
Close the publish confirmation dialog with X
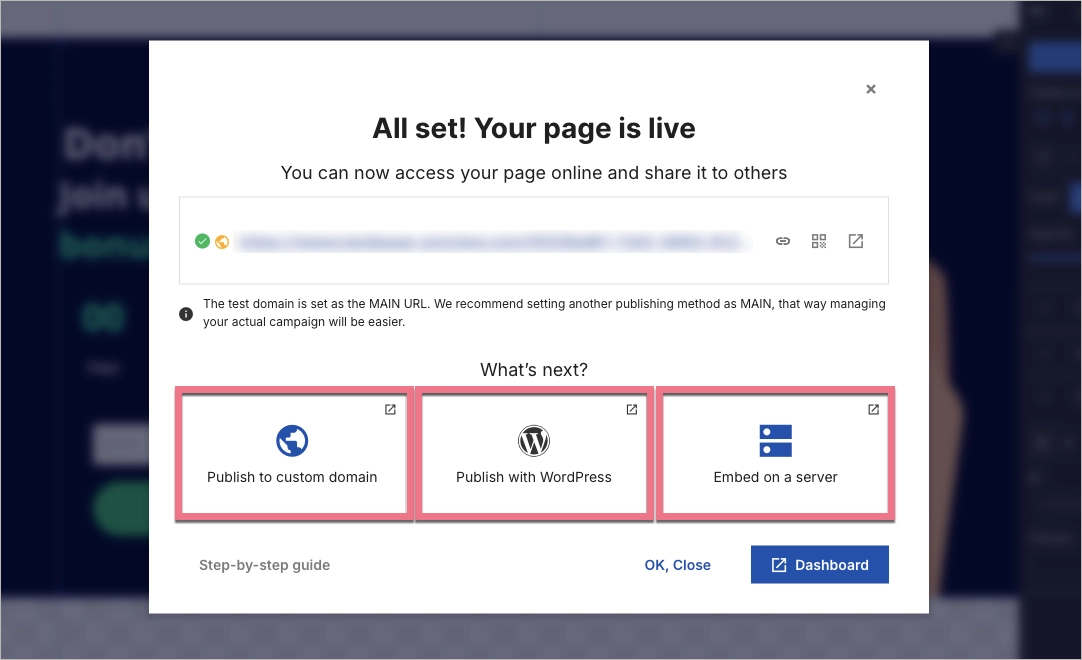pos(870,88)
